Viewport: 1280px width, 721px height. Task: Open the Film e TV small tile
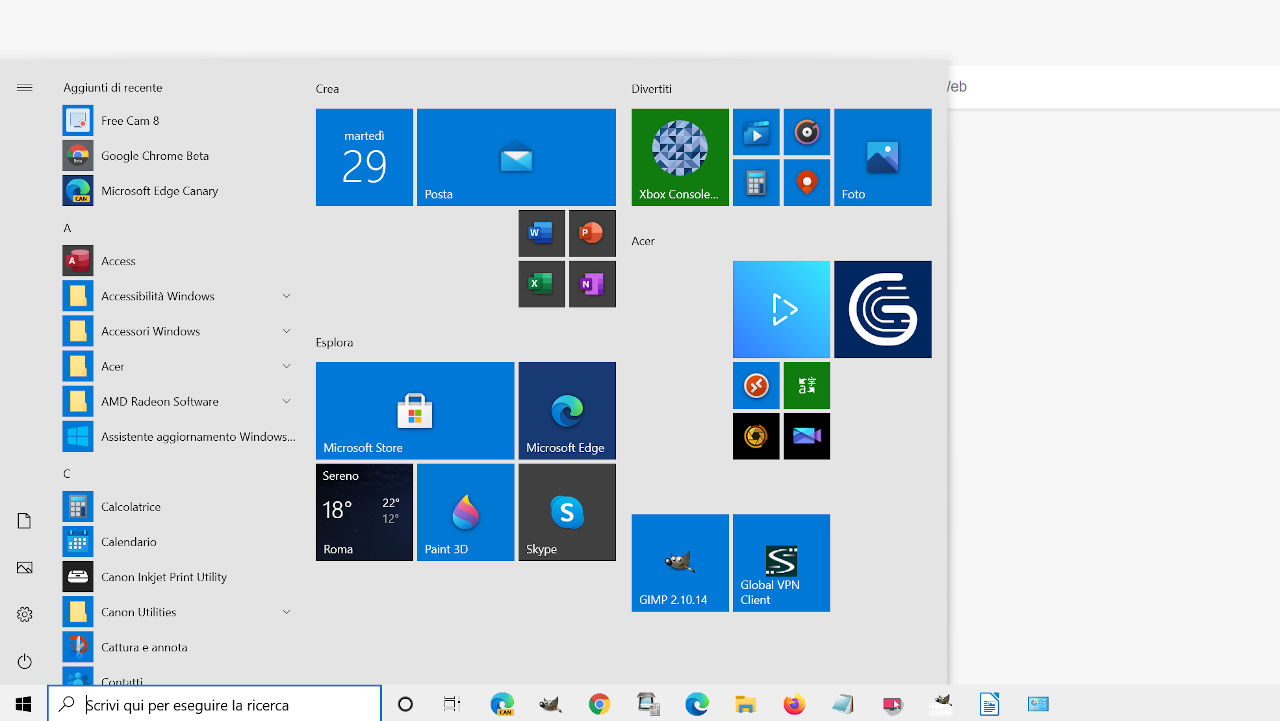(756, 132)
